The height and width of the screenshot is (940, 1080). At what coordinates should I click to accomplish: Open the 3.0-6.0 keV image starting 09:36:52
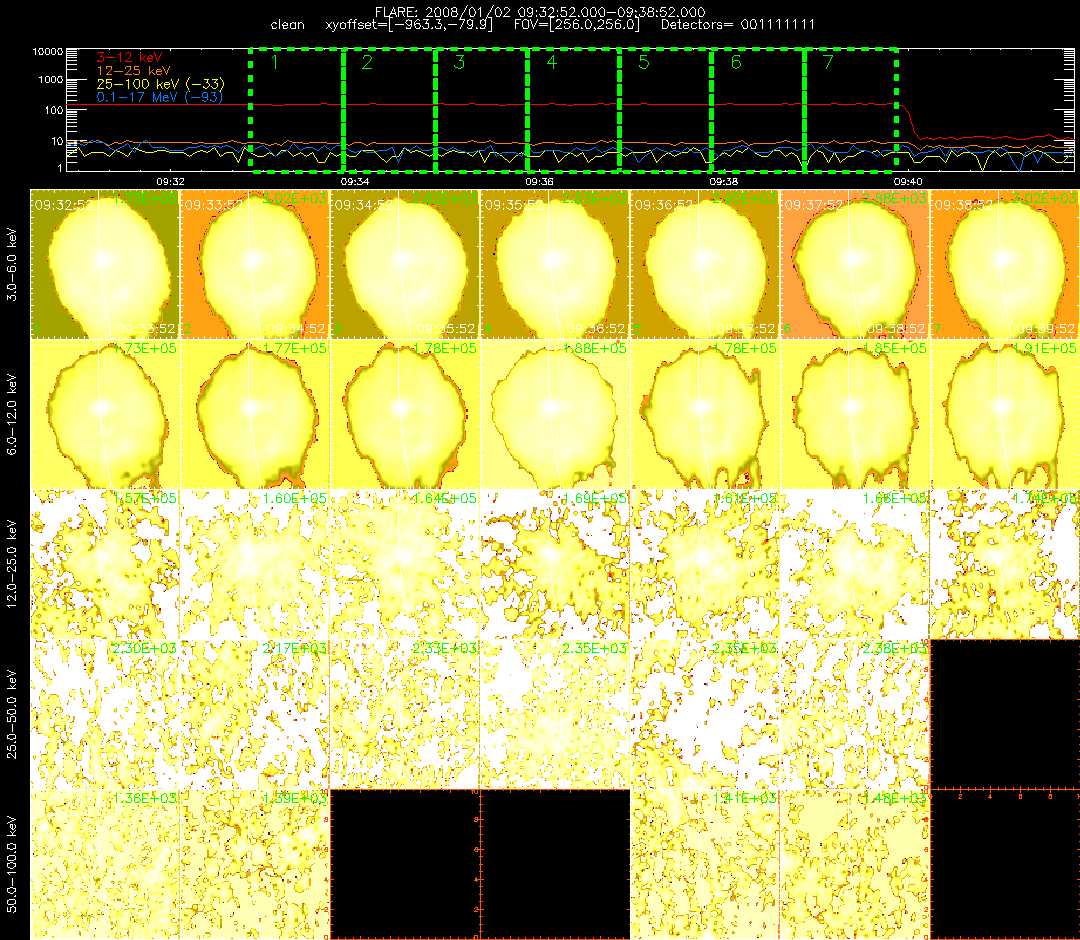tap(705, 264)
